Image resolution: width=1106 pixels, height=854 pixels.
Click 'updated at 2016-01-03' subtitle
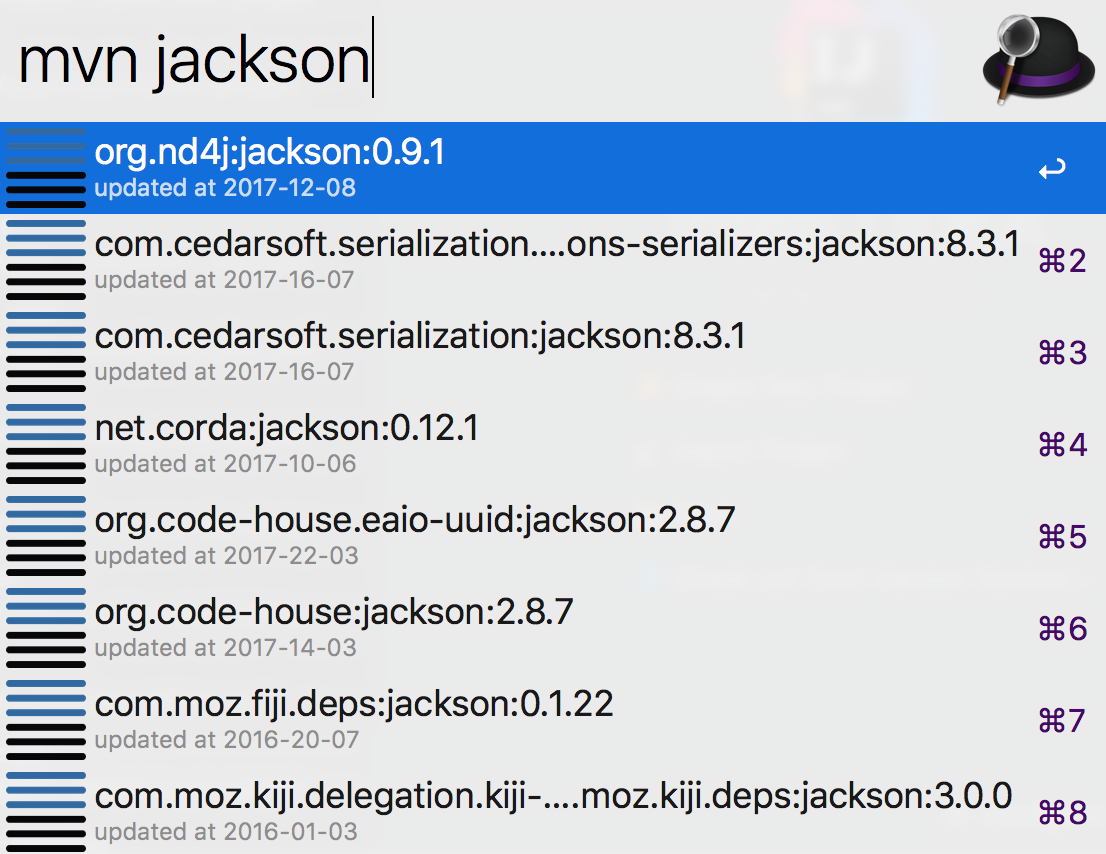[x=226, y=832]
